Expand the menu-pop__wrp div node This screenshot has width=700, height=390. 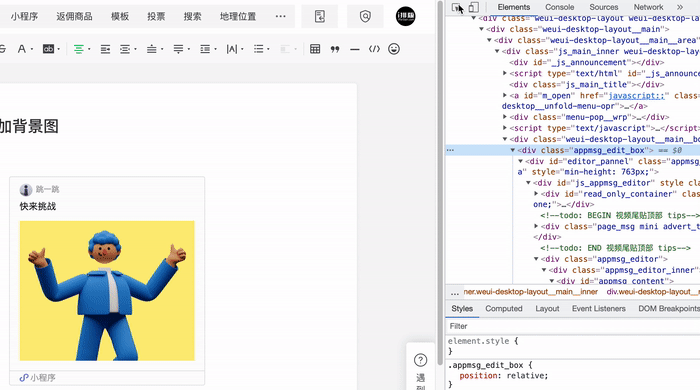click(x=505, y=117)
